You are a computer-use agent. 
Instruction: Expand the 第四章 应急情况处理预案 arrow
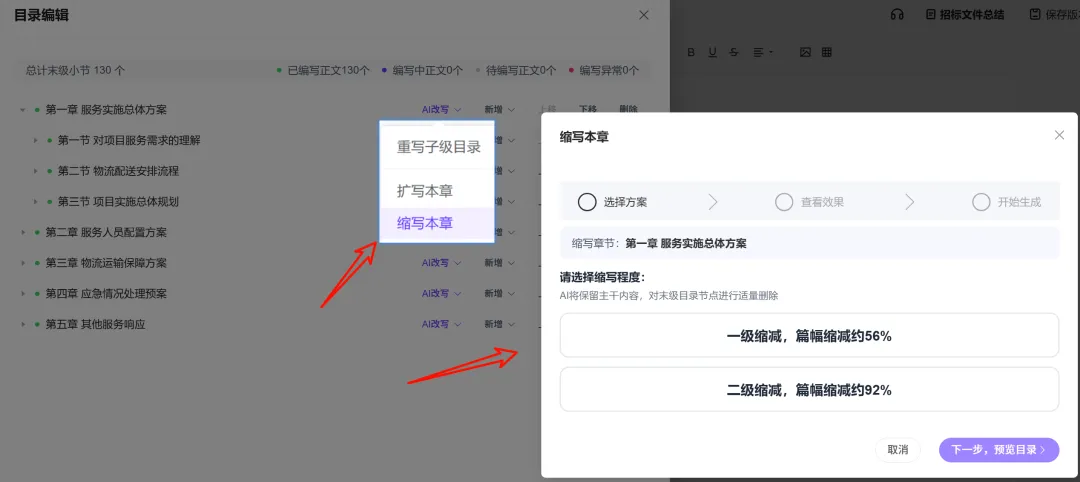click(23, 294)
